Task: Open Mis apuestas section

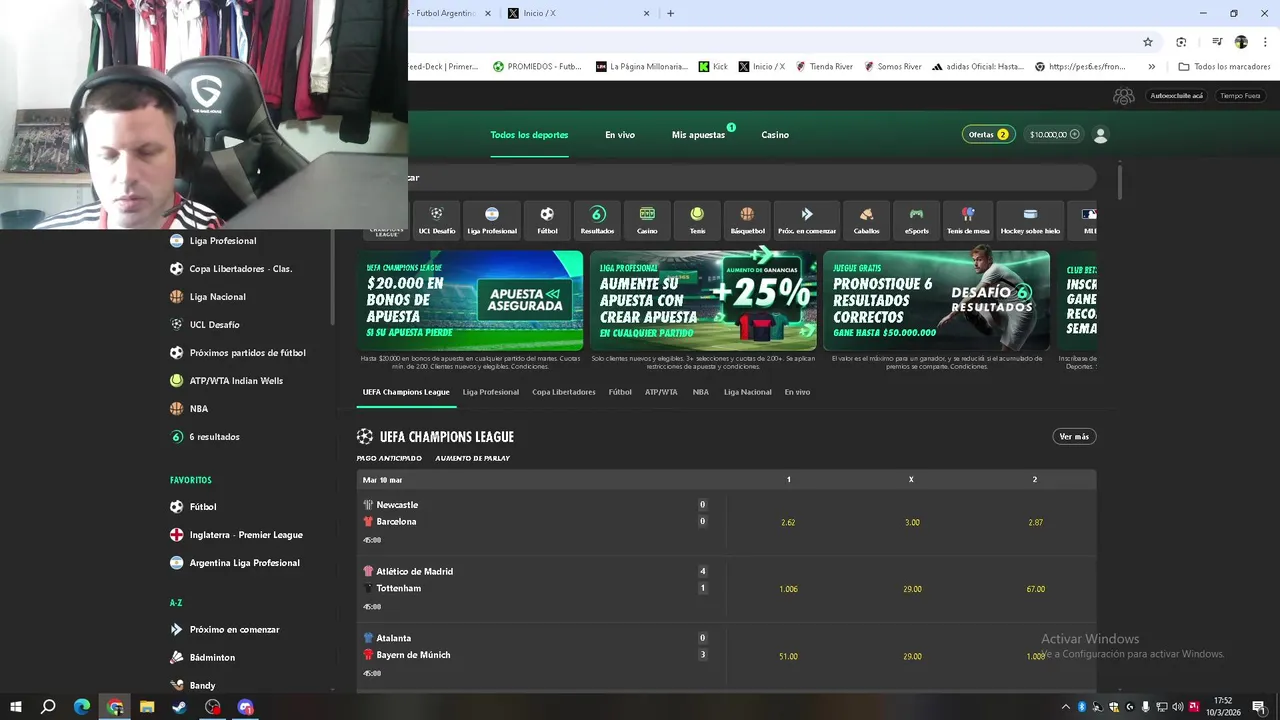Action: coord(698,135)
